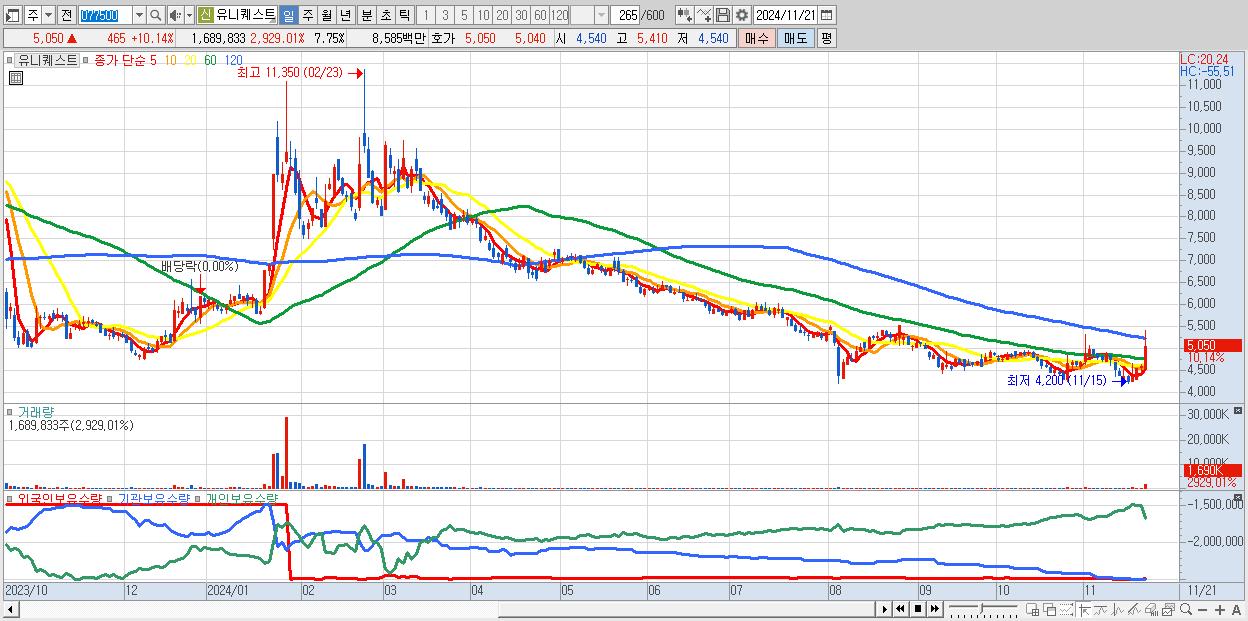Click the green 신 badge icon
Image resolution: width=1248 pixels, height=621 pixels.
pyautogui.click(x=204, y=15)
